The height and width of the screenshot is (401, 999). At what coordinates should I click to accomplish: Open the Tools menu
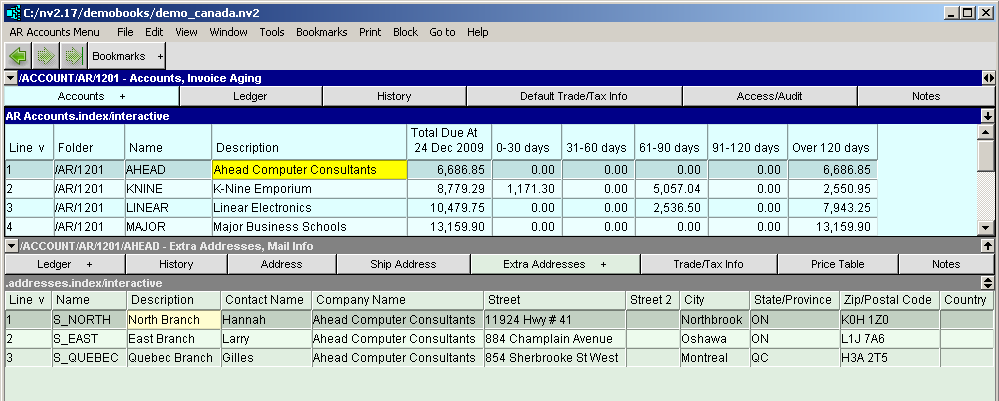(x=272, y=32)
